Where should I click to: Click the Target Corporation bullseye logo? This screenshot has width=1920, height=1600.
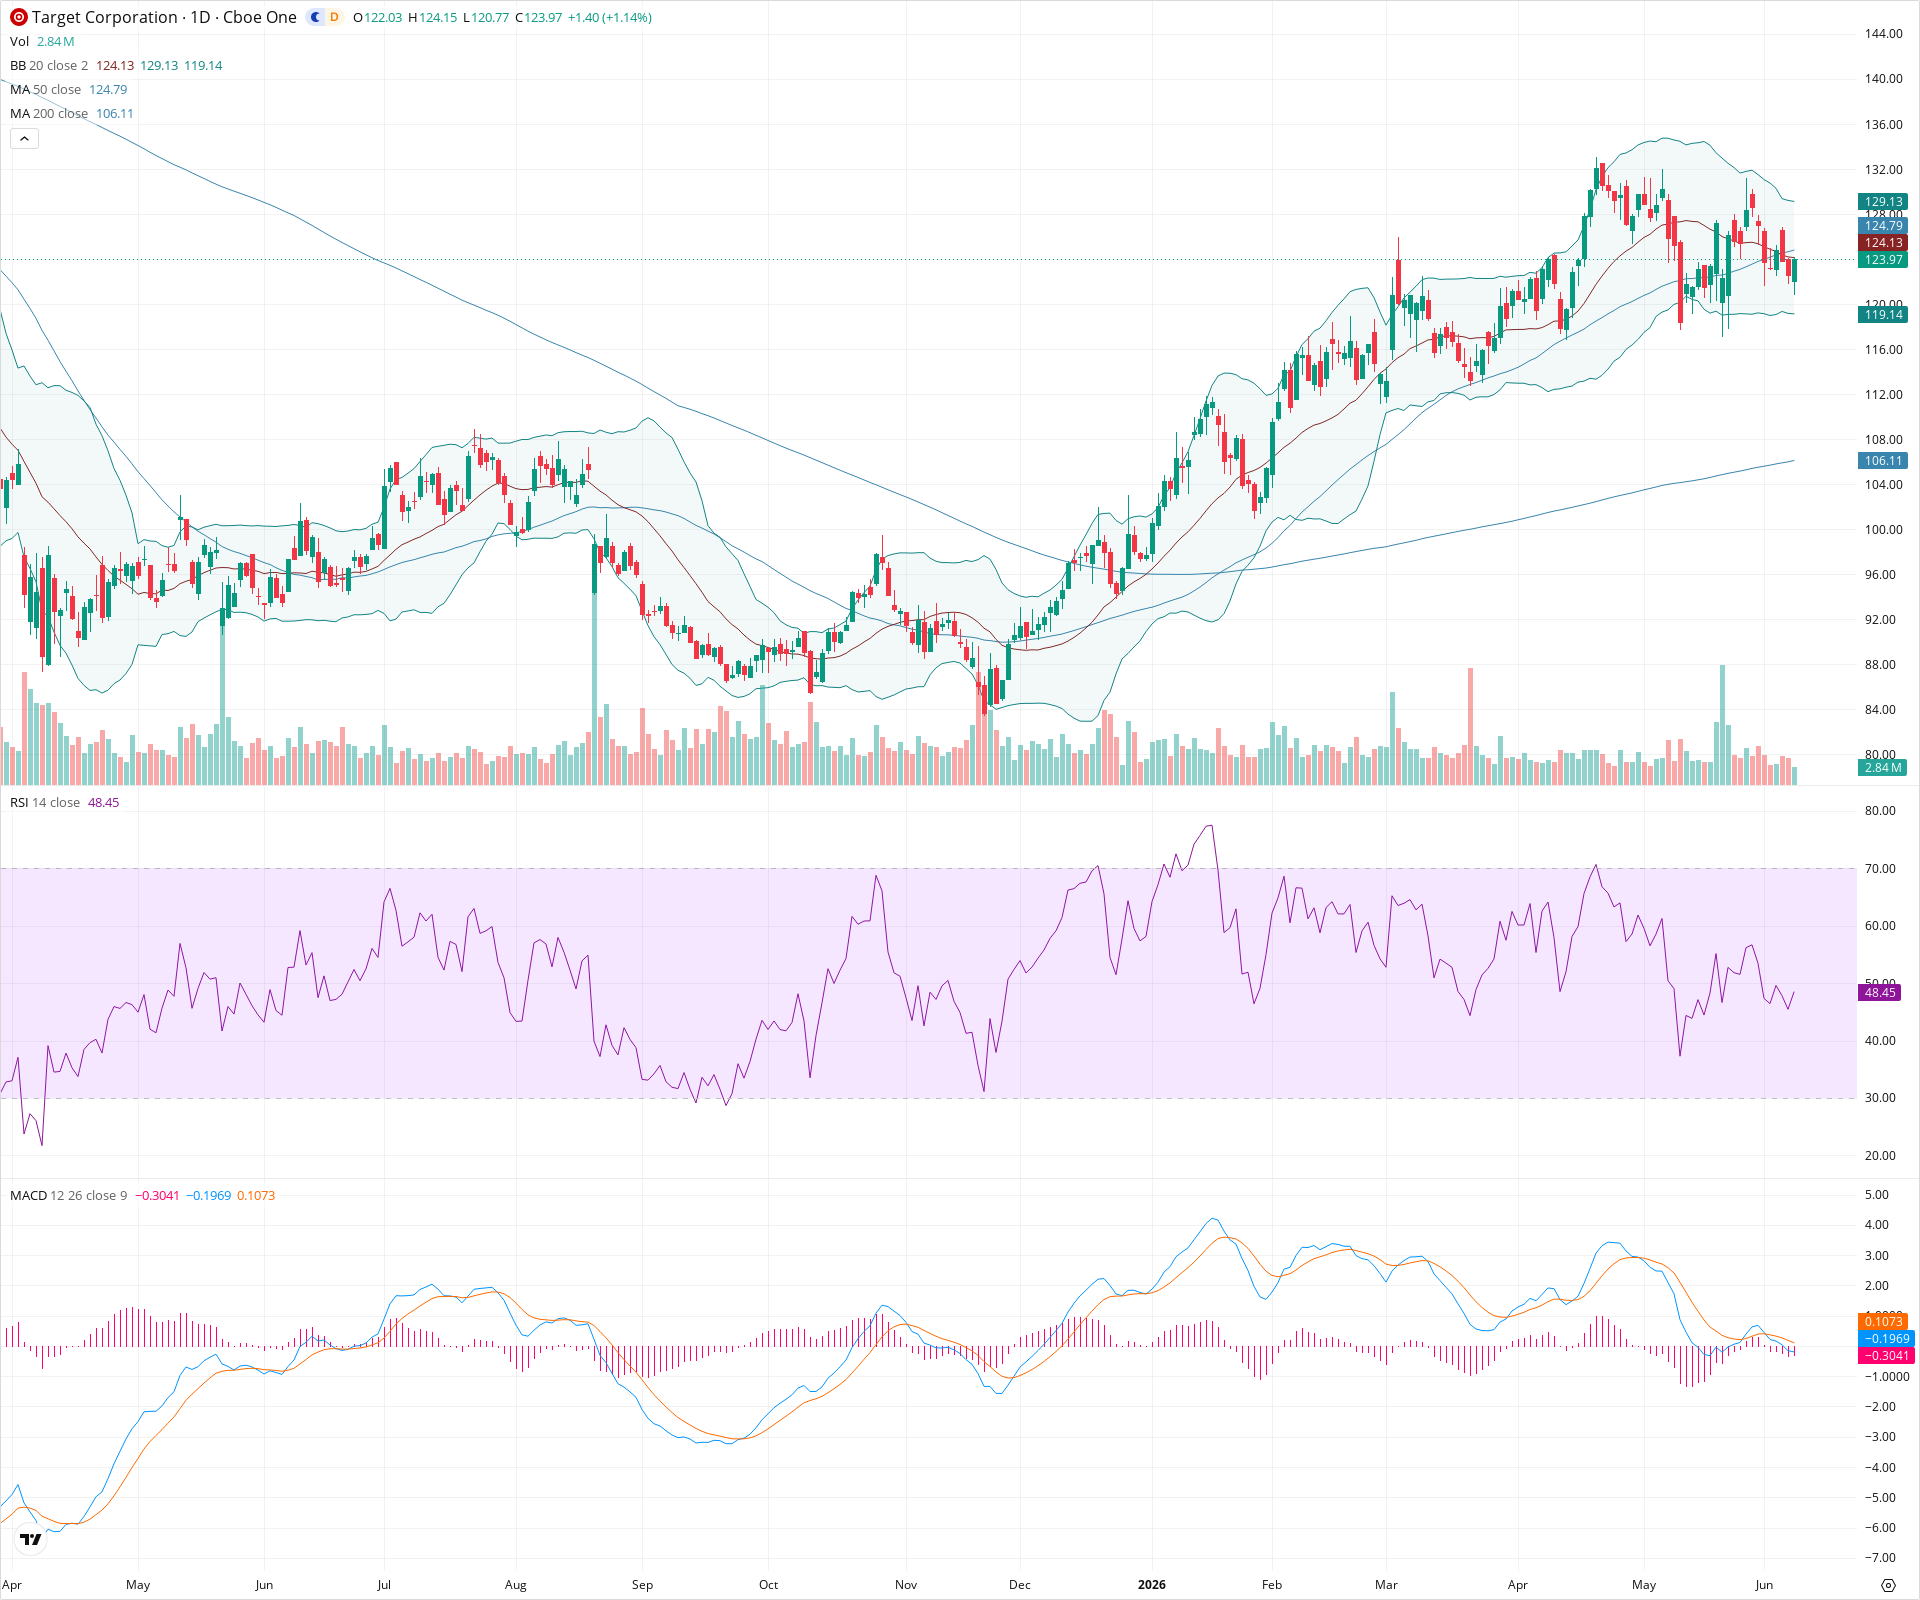tap(18, 17)
